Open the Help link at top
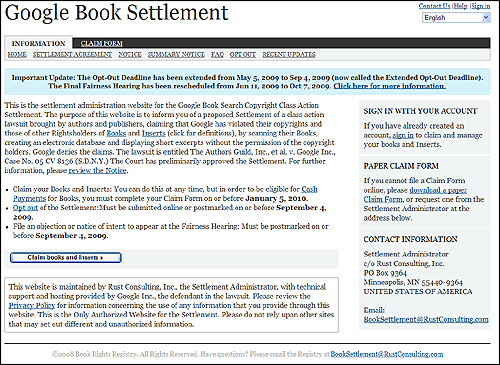The height and width of the screenshot is (365, 500). 461,6
